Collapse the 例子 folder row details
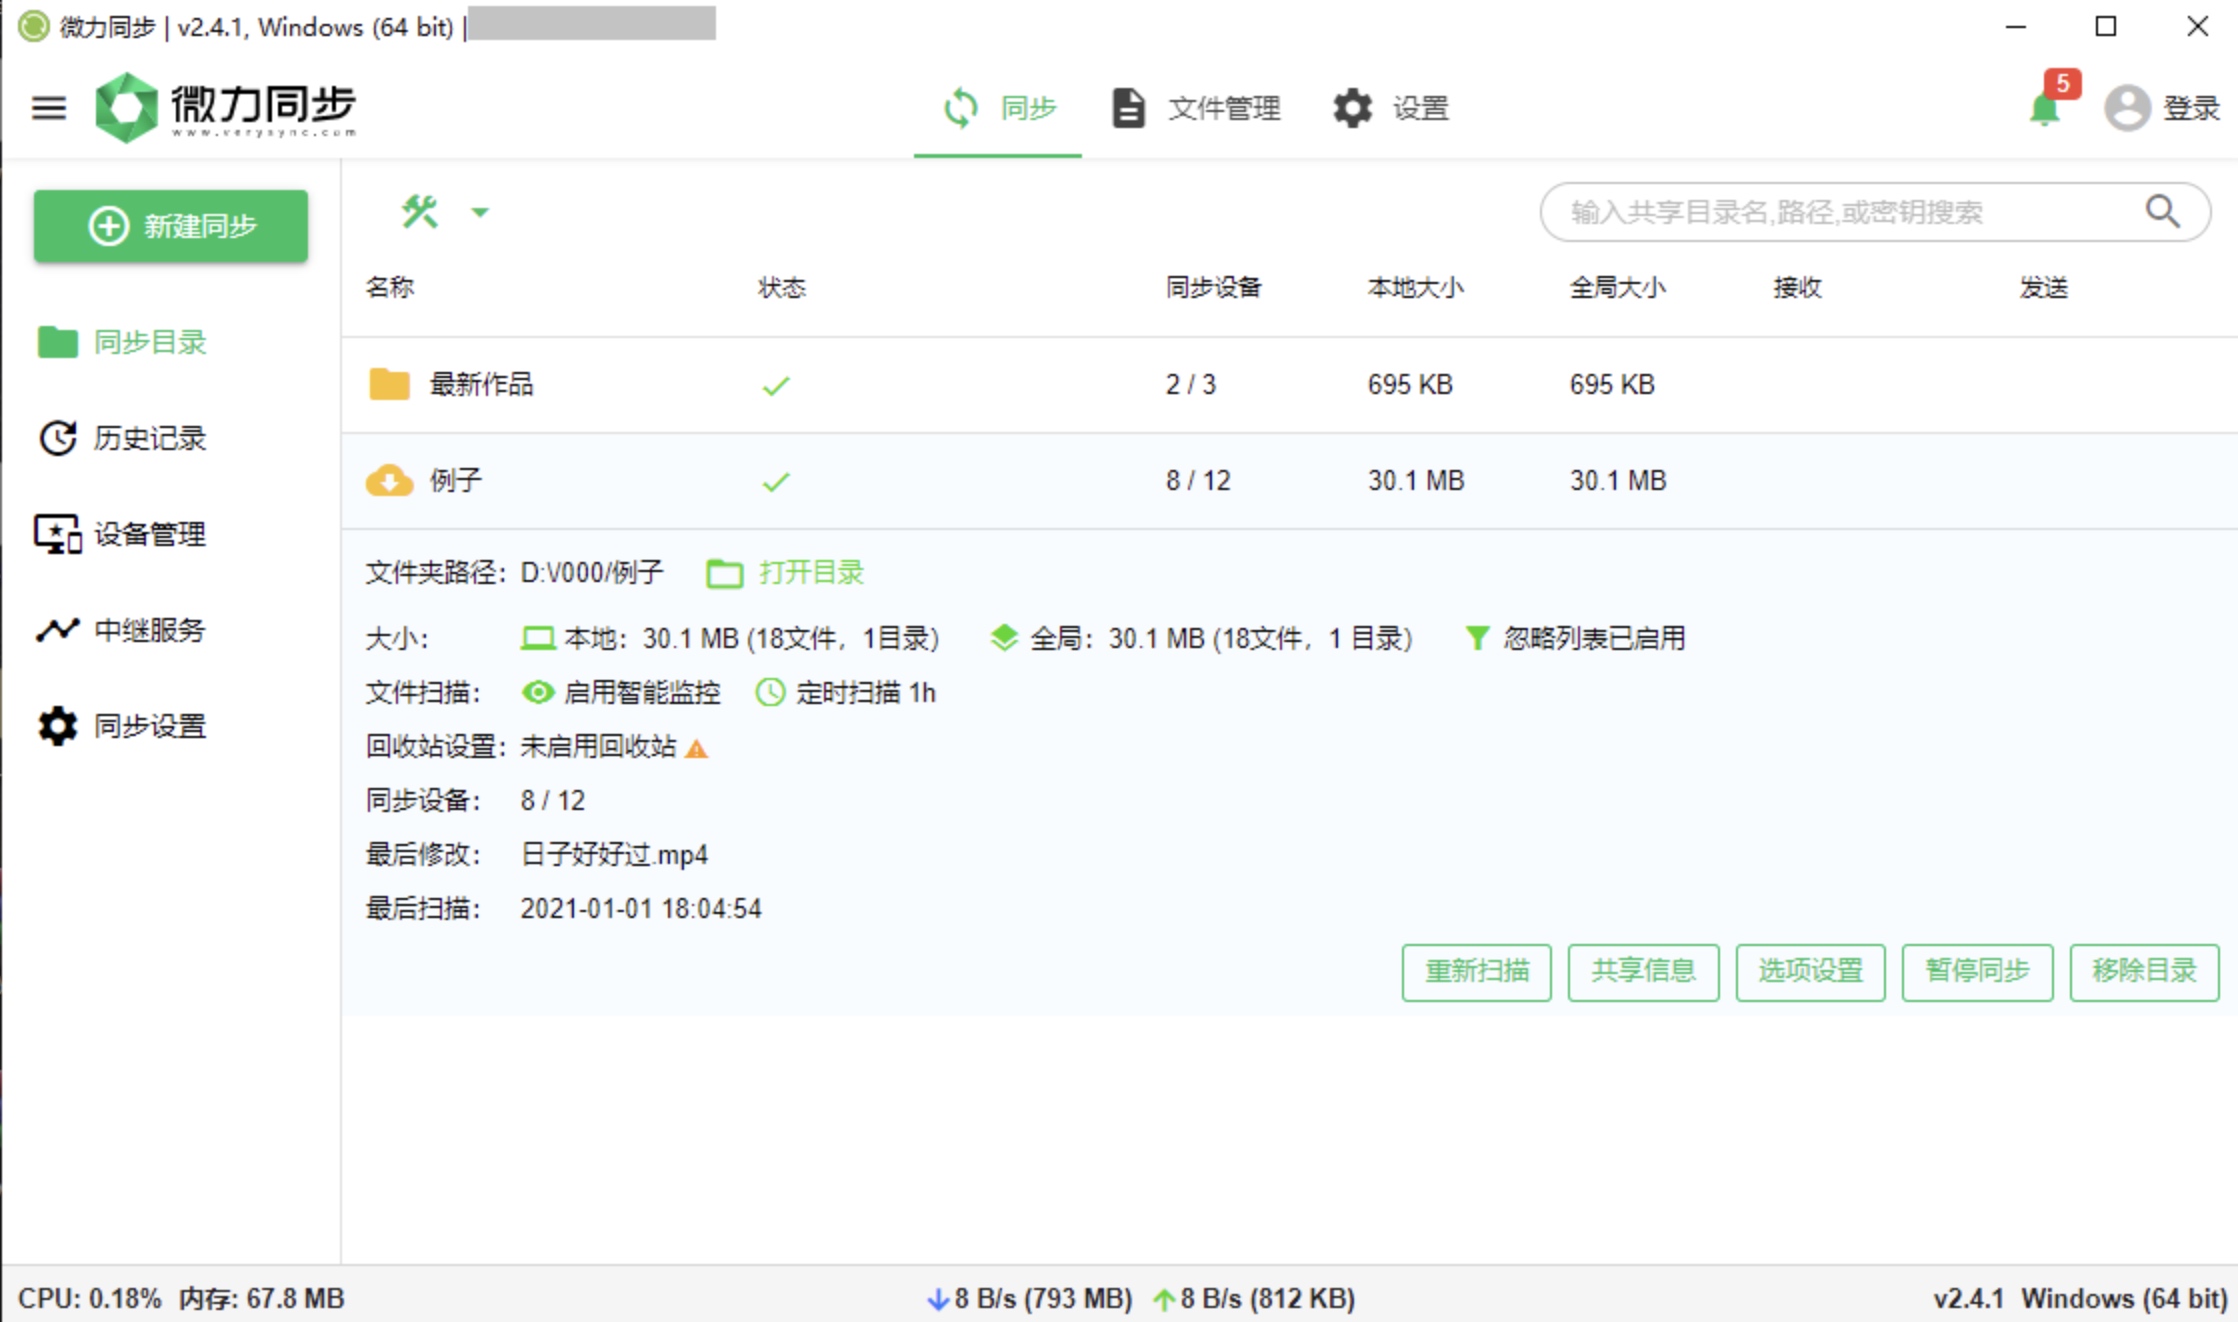The image size is (2238, 1322). pyautogui.click(x=1289, y=481)
